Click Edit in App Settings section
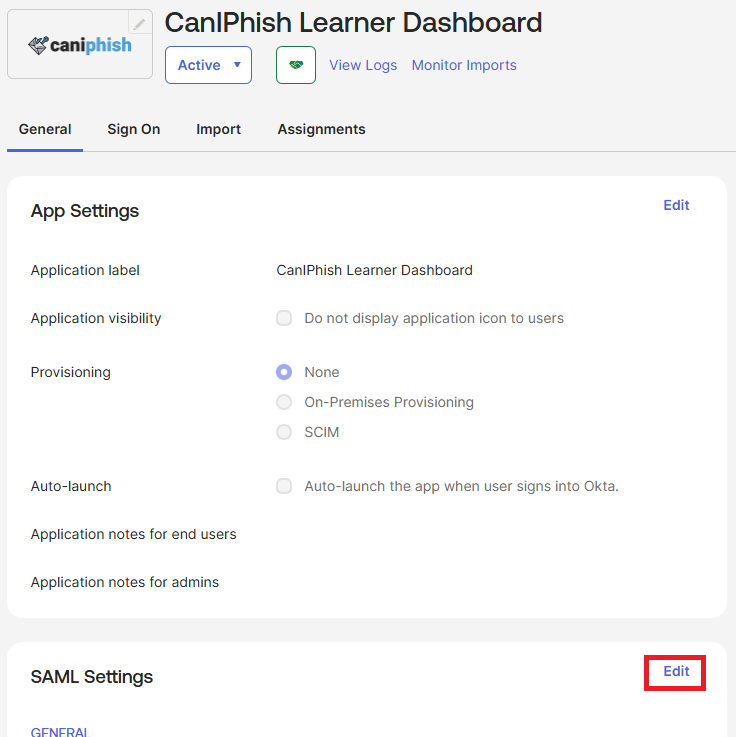736x737 pixels. [676, 205]
